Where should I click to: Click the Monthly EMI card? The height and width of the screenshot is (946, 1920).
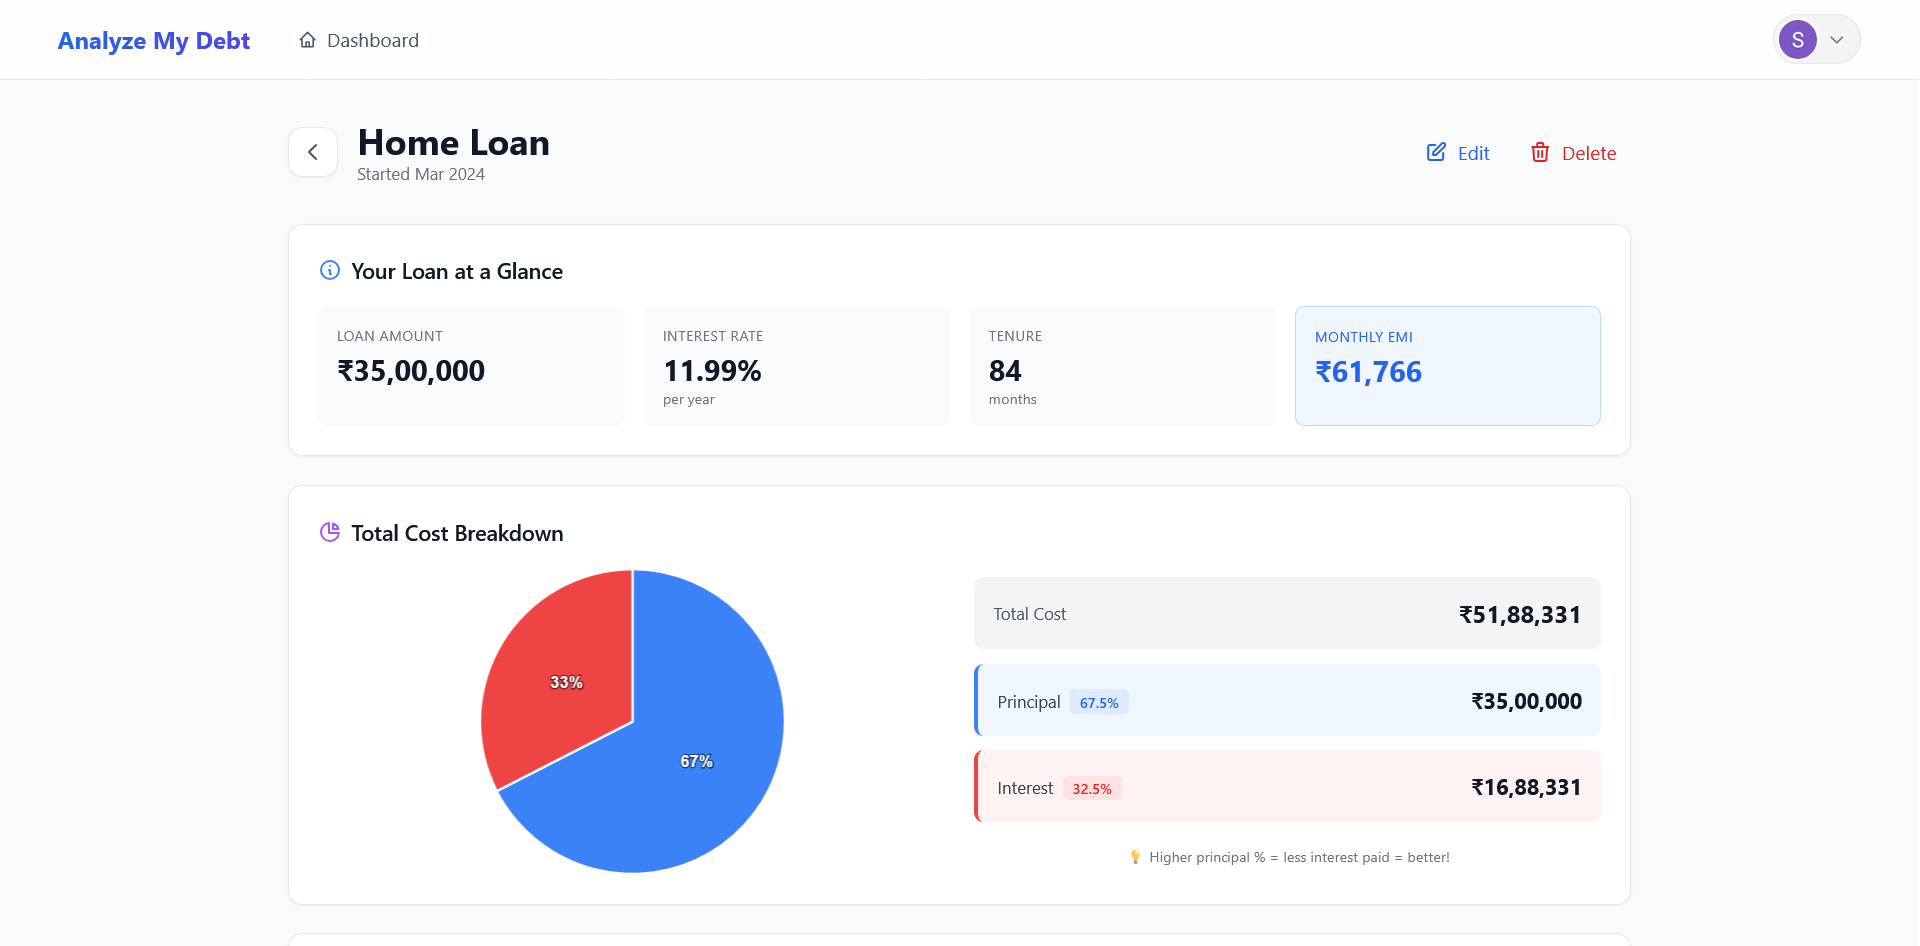[1447, 365]
